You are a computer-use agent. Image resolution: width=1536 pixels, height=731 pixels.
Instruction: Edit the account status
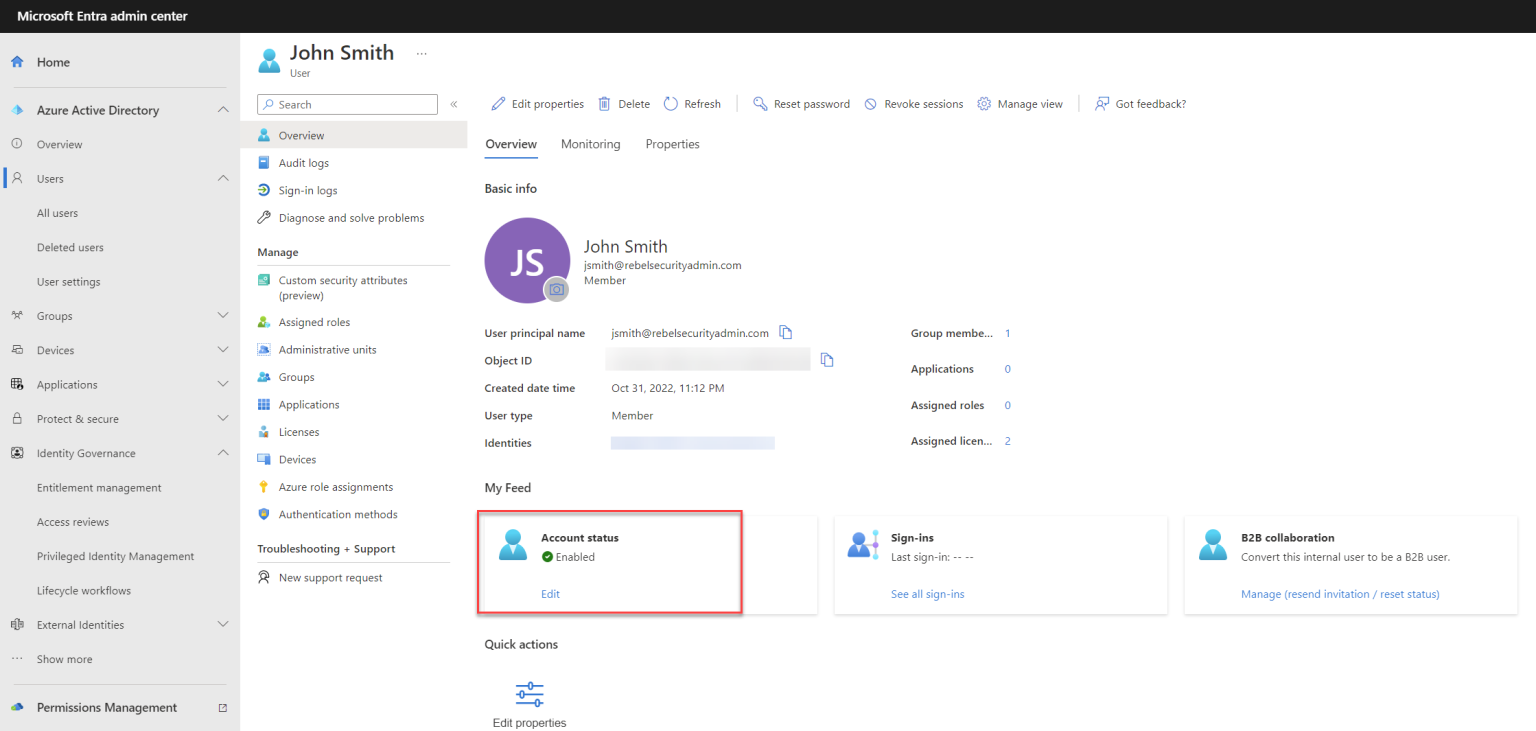tap(550, 593)
